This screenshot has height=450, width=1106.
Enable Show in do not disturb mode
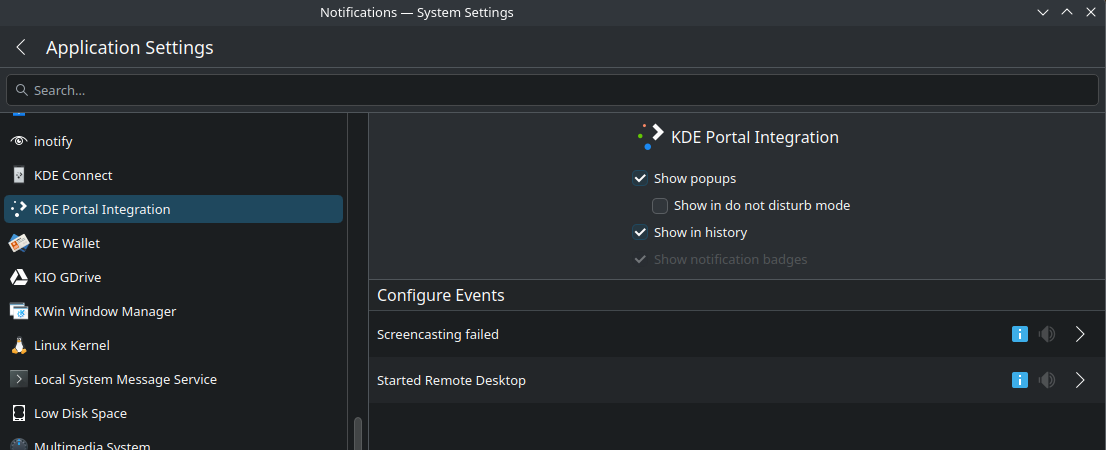click(660, 206)
